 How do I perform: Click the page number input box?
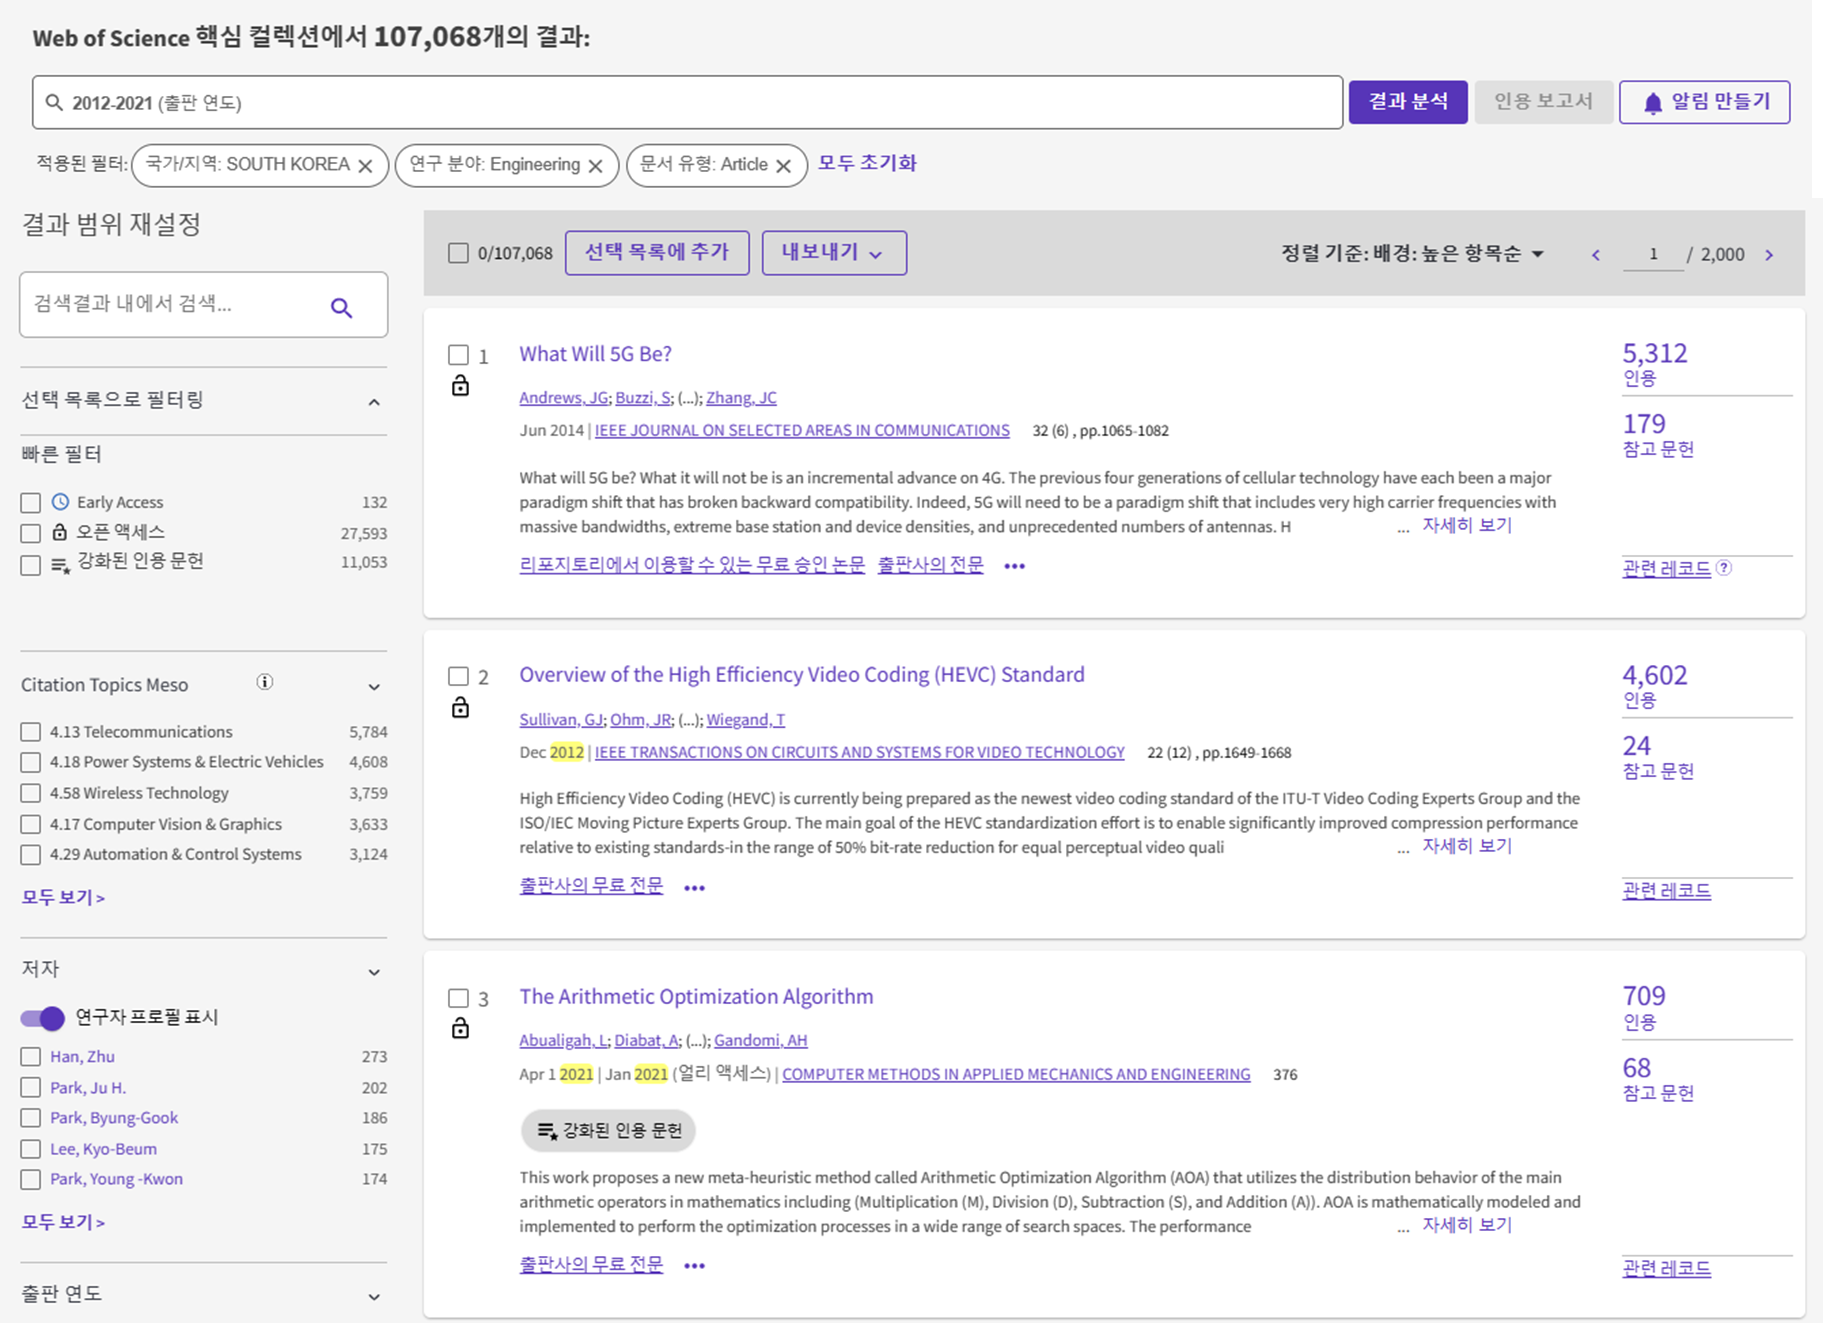1653,254
